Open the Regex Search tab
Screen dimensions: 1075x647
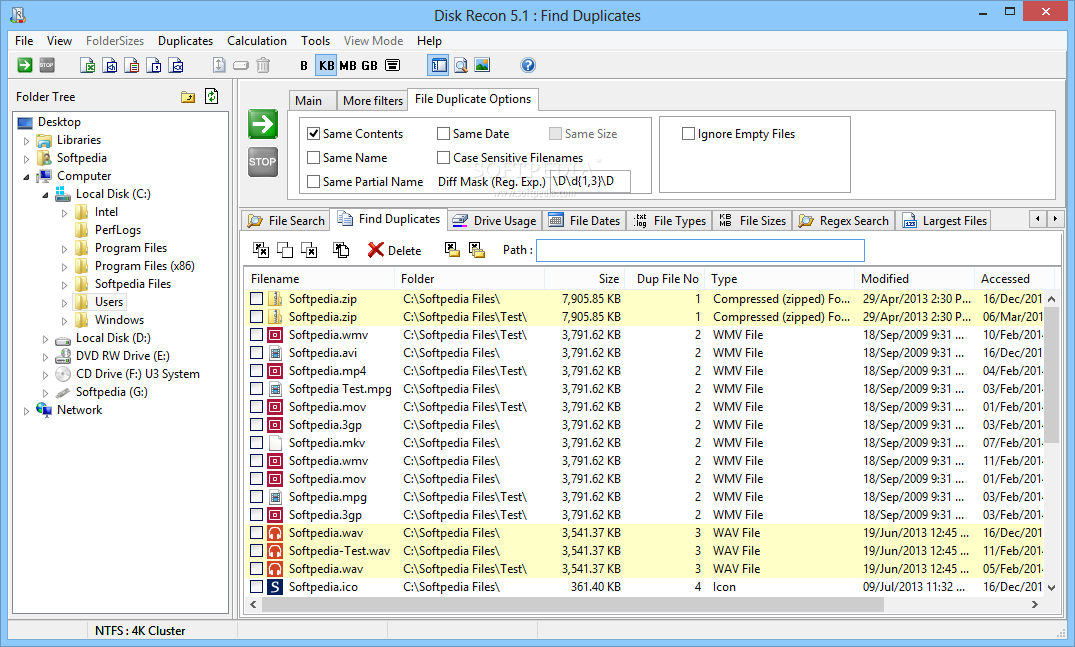[x=844, y=221]
